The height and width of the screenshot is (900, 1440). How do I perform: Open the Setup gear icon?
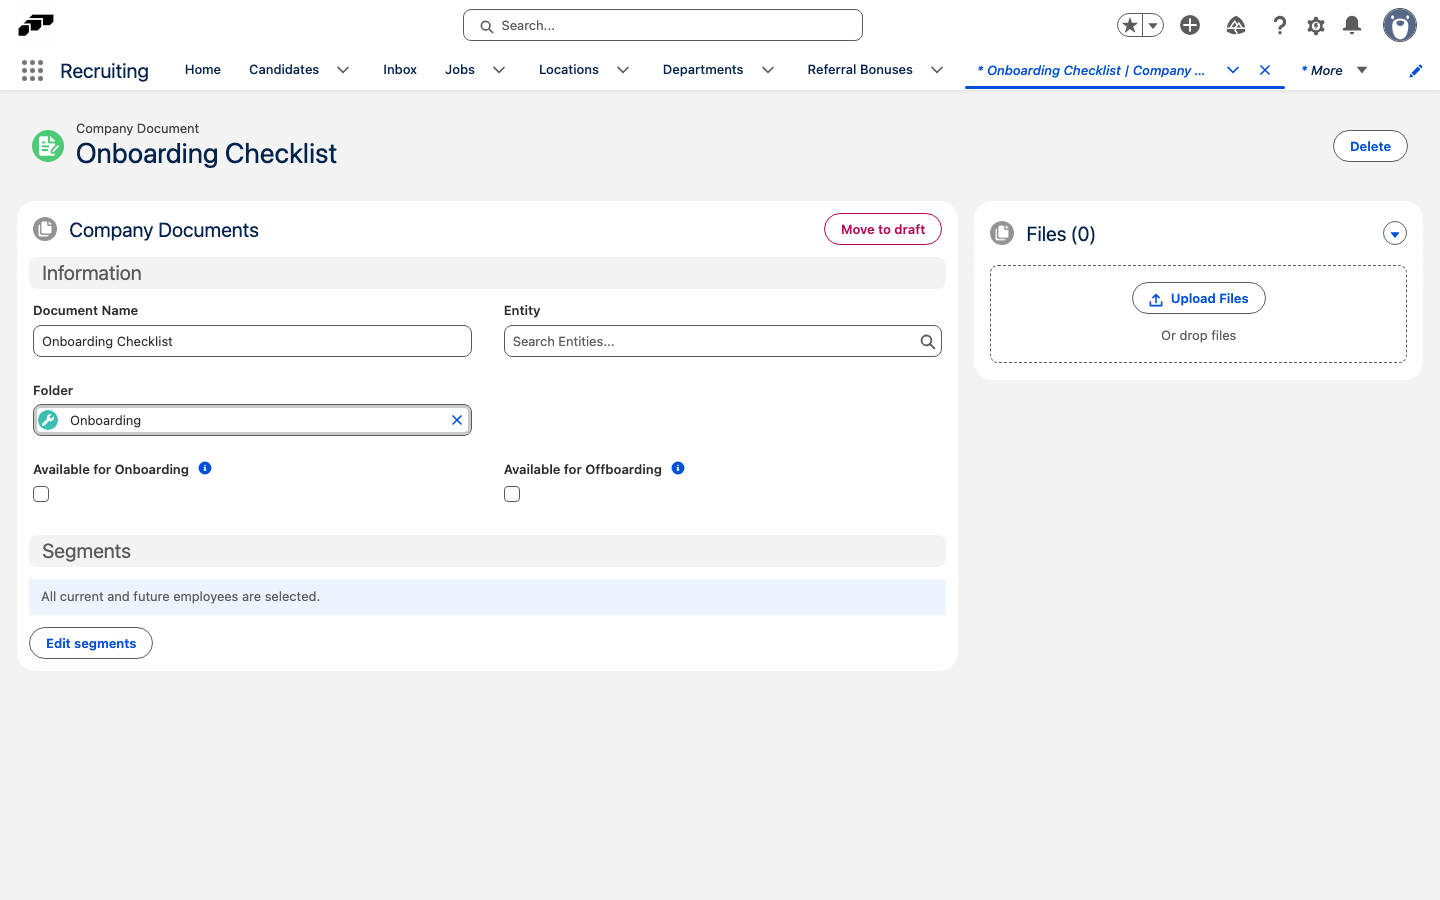(x=1316, y=25)
